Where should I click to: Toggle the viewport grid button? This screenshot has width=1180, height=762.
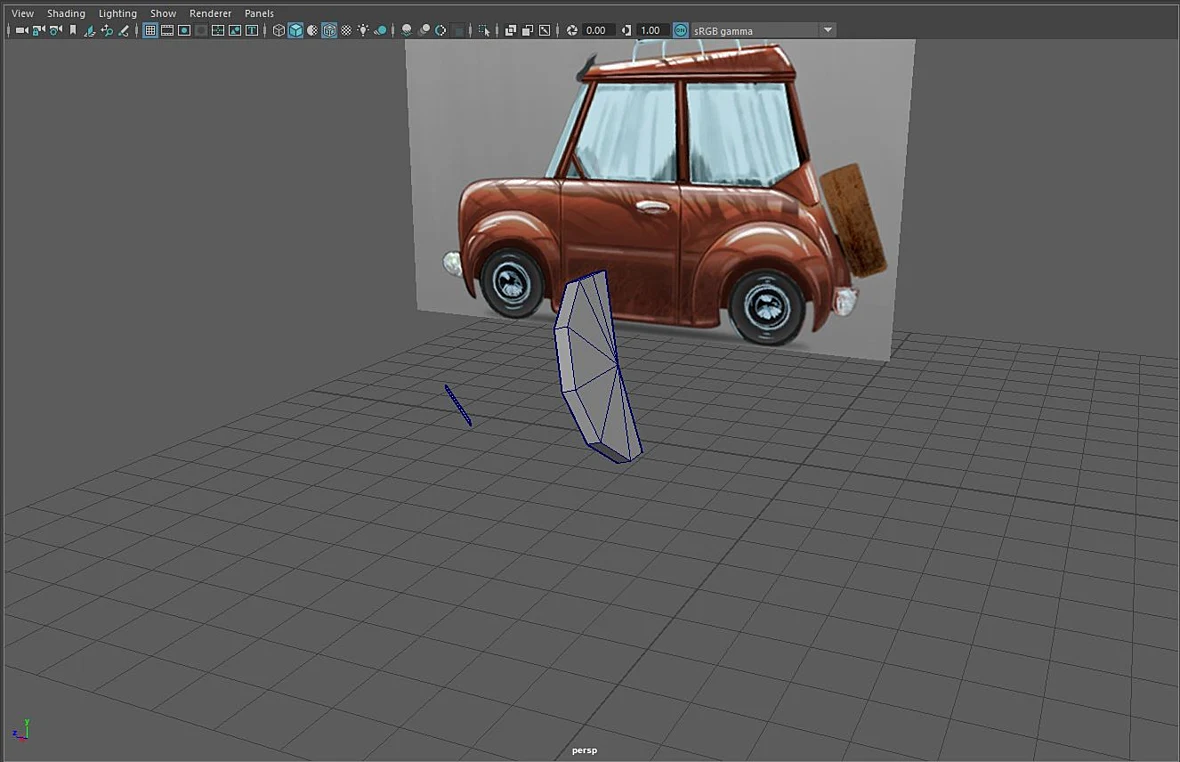150,30
